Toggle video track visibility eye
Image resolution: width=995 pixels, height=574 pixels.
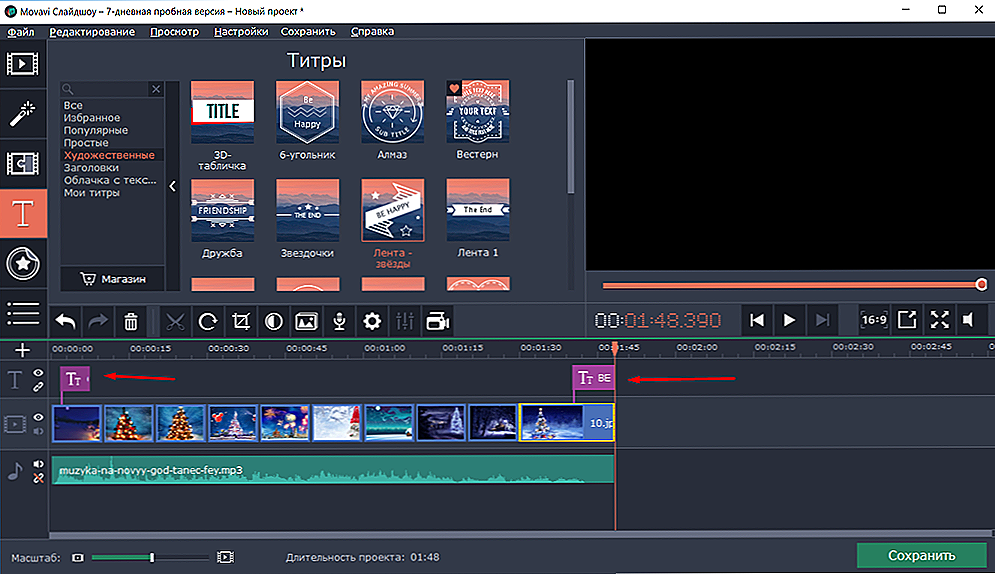[39, 417]
